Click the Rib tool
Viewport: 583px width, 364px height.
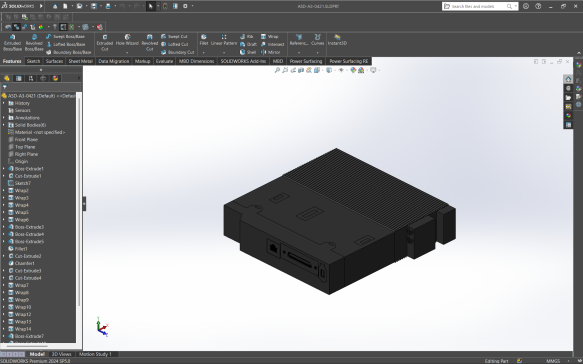coord(247,36)
